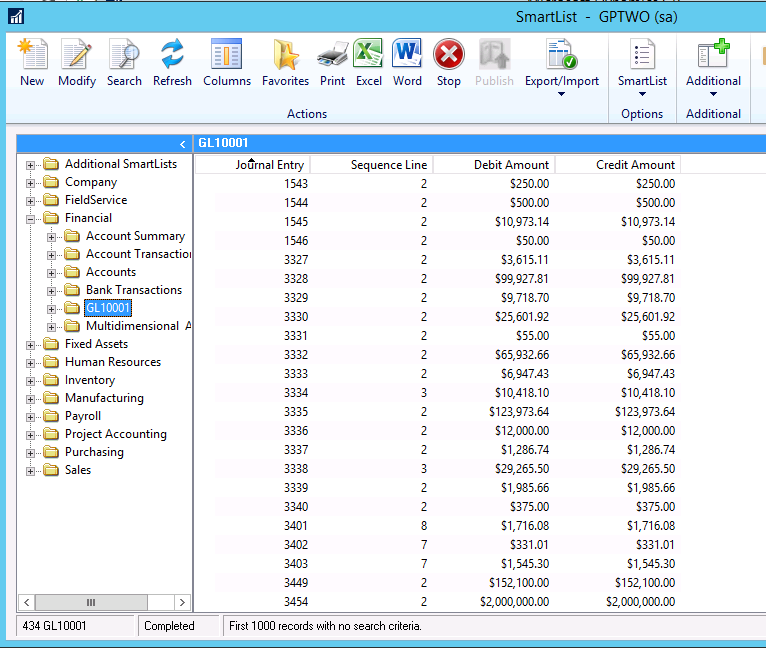Select the Multidimensional A item
This screenshot has width=766, height=648.
pos(138,326)
